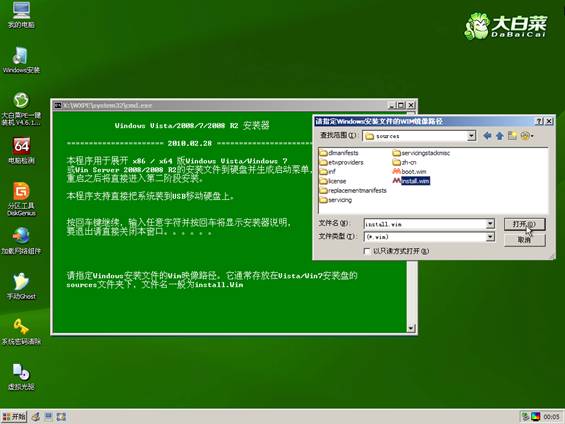The image size is (565, 424).
Task: Open the Windows安装 desktop icon
Action: click(x=21, y=60)
